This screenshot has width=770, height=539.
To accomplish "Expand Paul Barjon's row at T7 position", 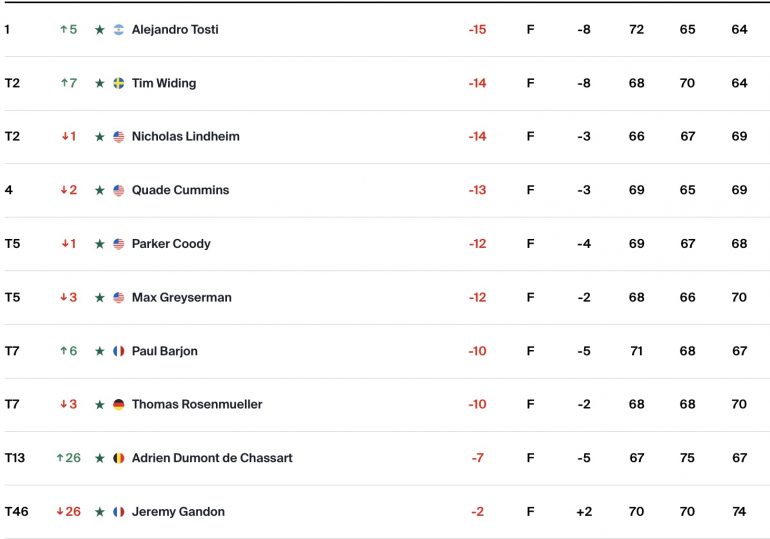I will [12, 351].
